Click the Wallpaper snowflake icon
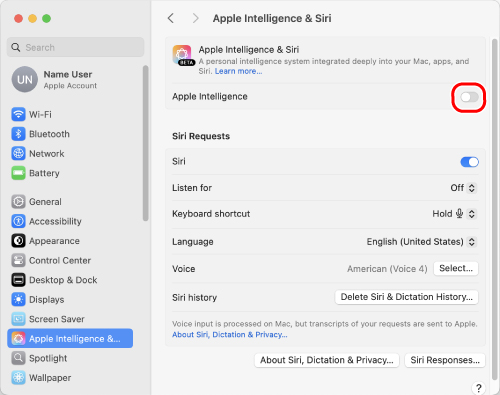 (x=18, y=378)
